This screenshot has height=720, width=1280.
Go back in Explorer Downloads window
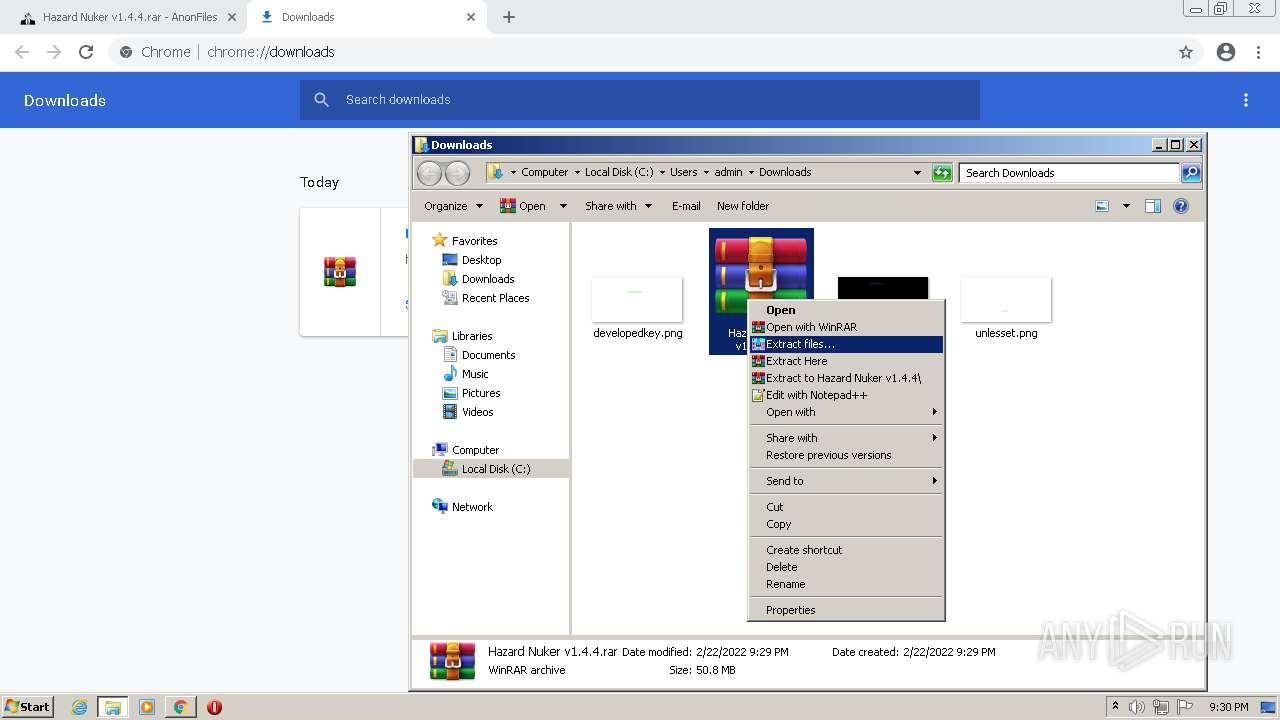coord(429,173)
